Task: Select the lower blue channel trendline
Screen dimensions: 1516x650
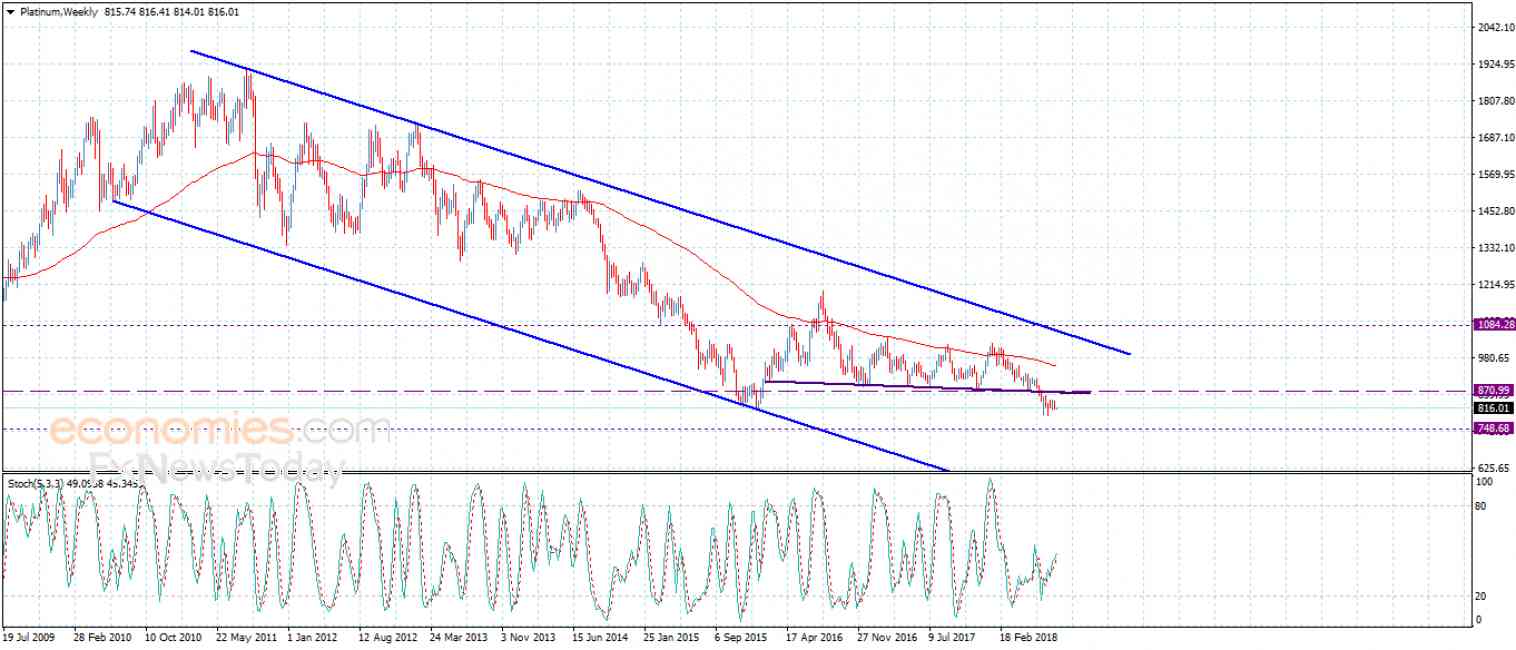Action: (530, 335)
